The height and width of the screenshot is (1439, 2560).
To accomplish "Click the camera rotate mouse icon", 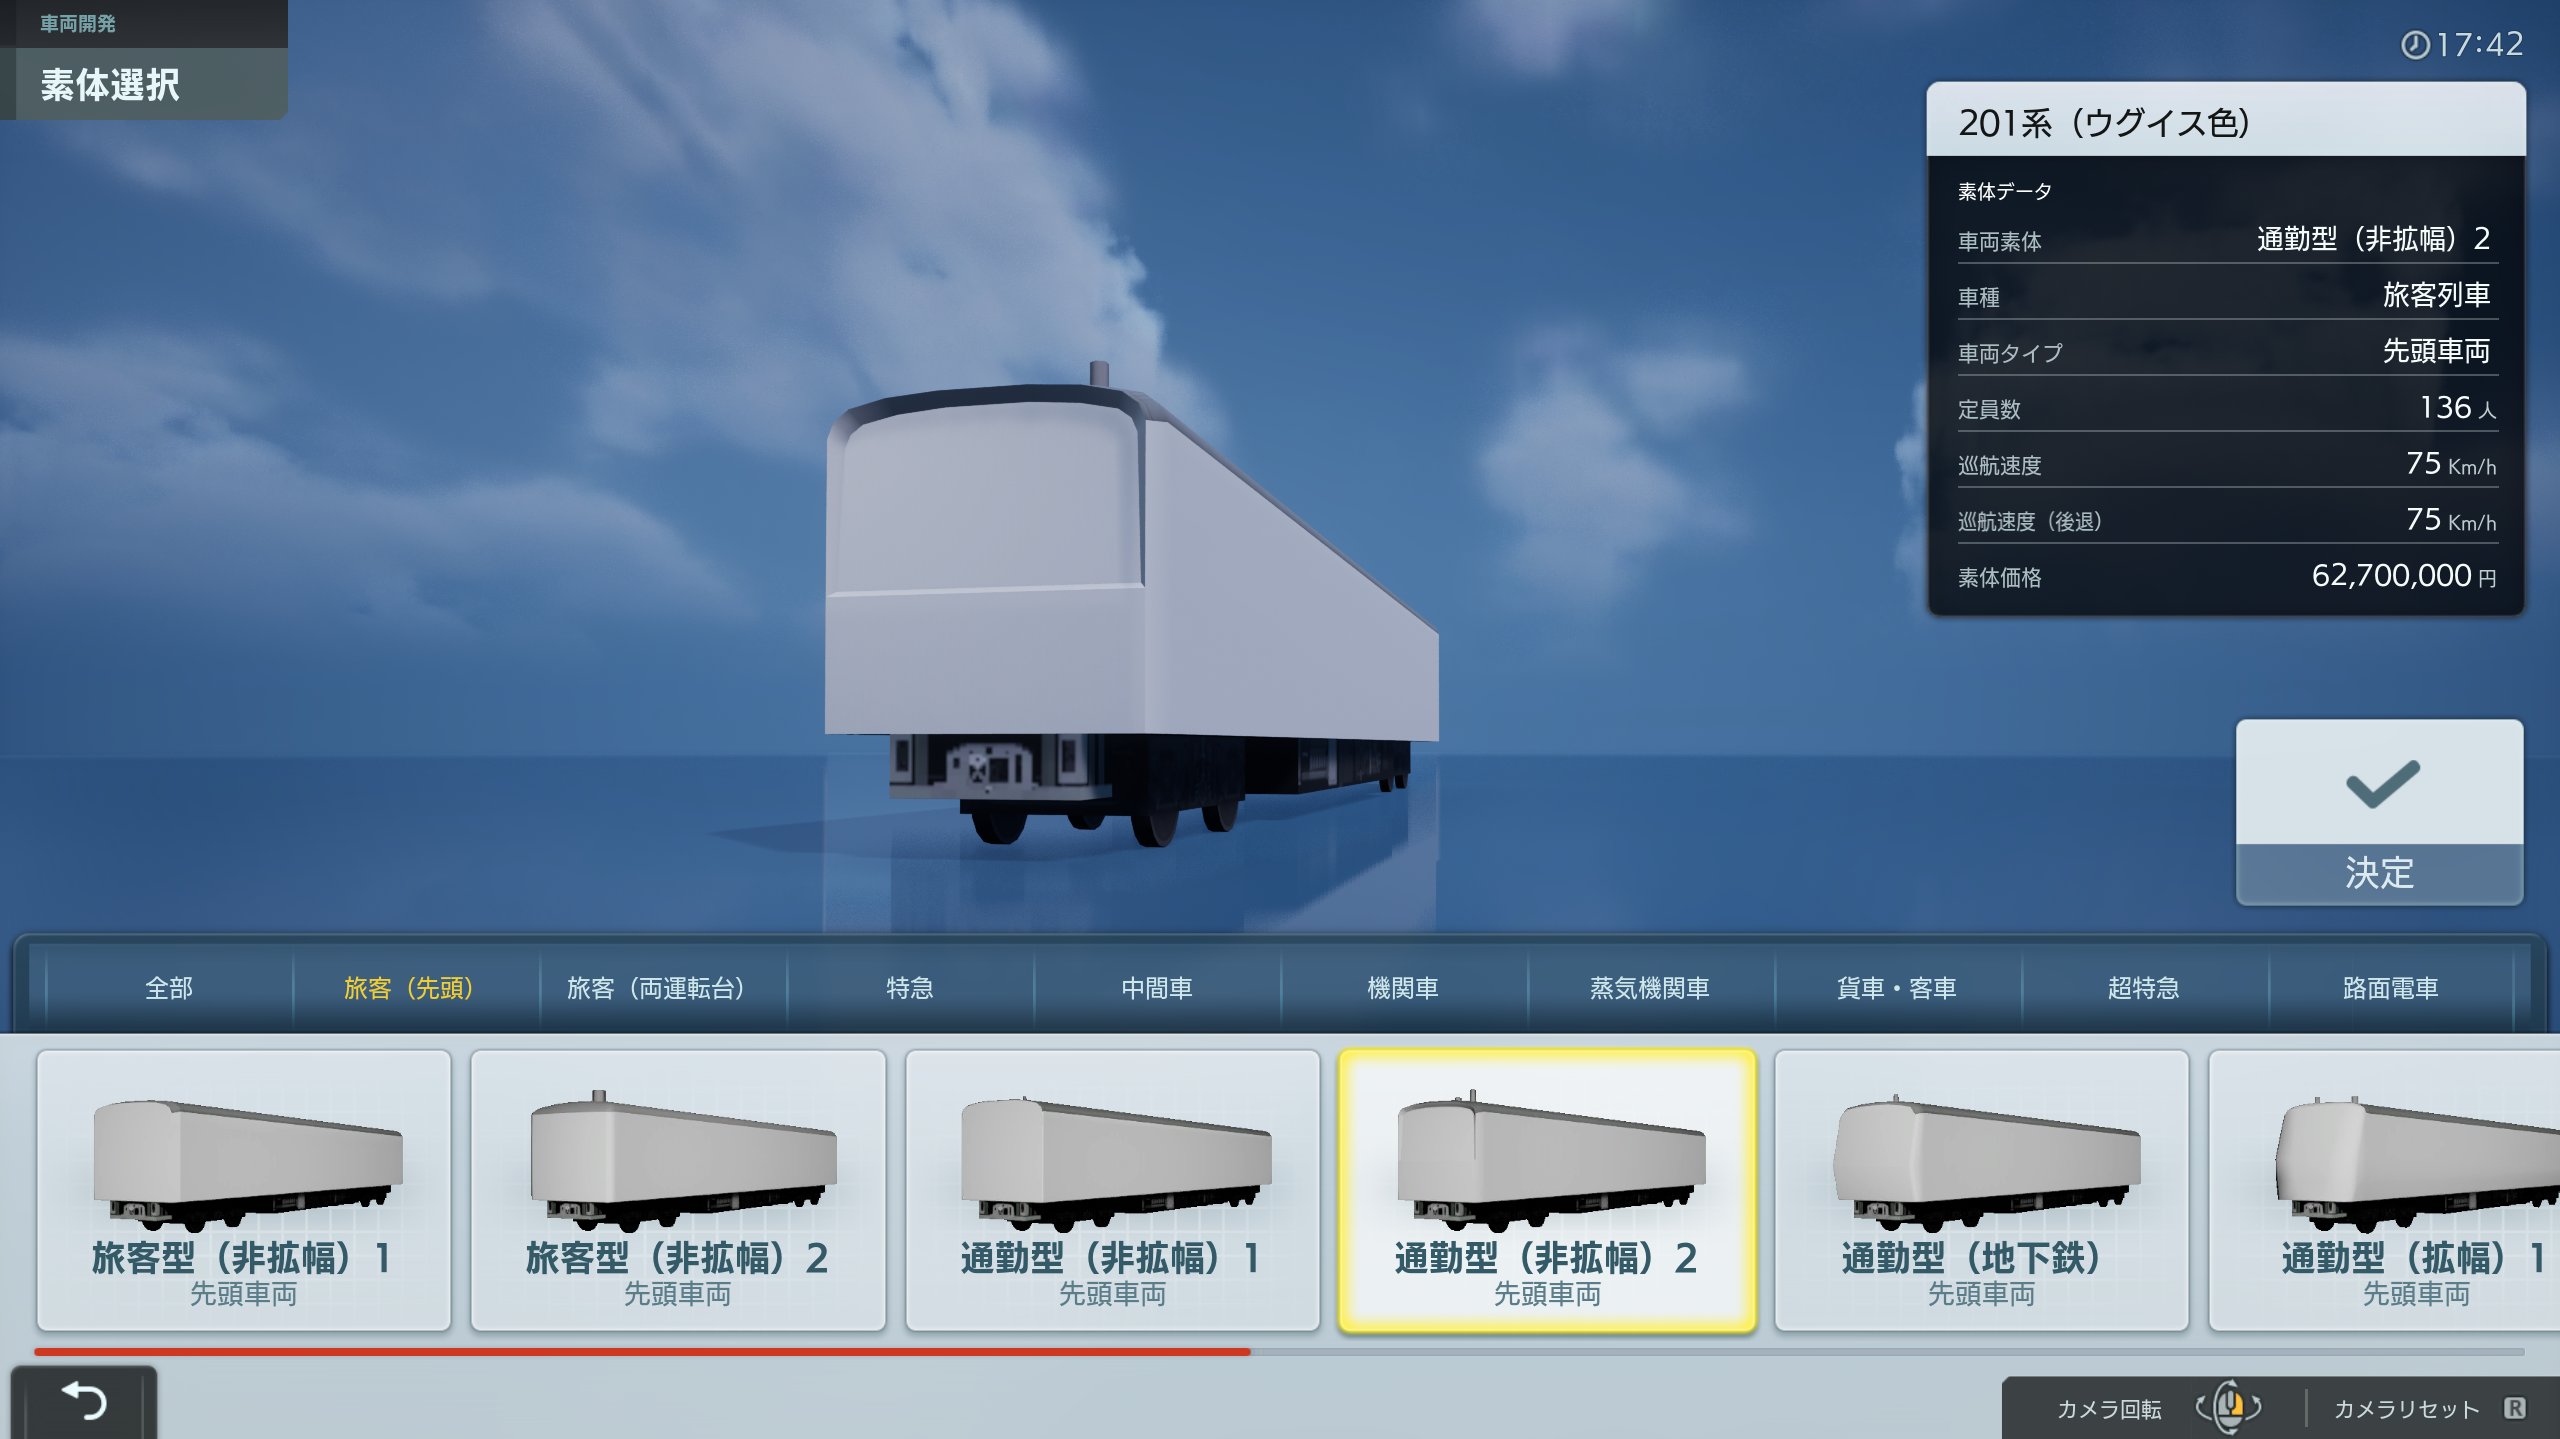I will pos(2228,1407).
